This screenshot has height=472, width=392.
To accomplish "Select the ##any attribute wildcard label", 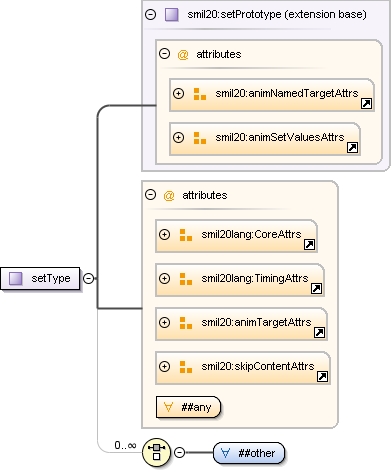I will (x=196, y=407).
